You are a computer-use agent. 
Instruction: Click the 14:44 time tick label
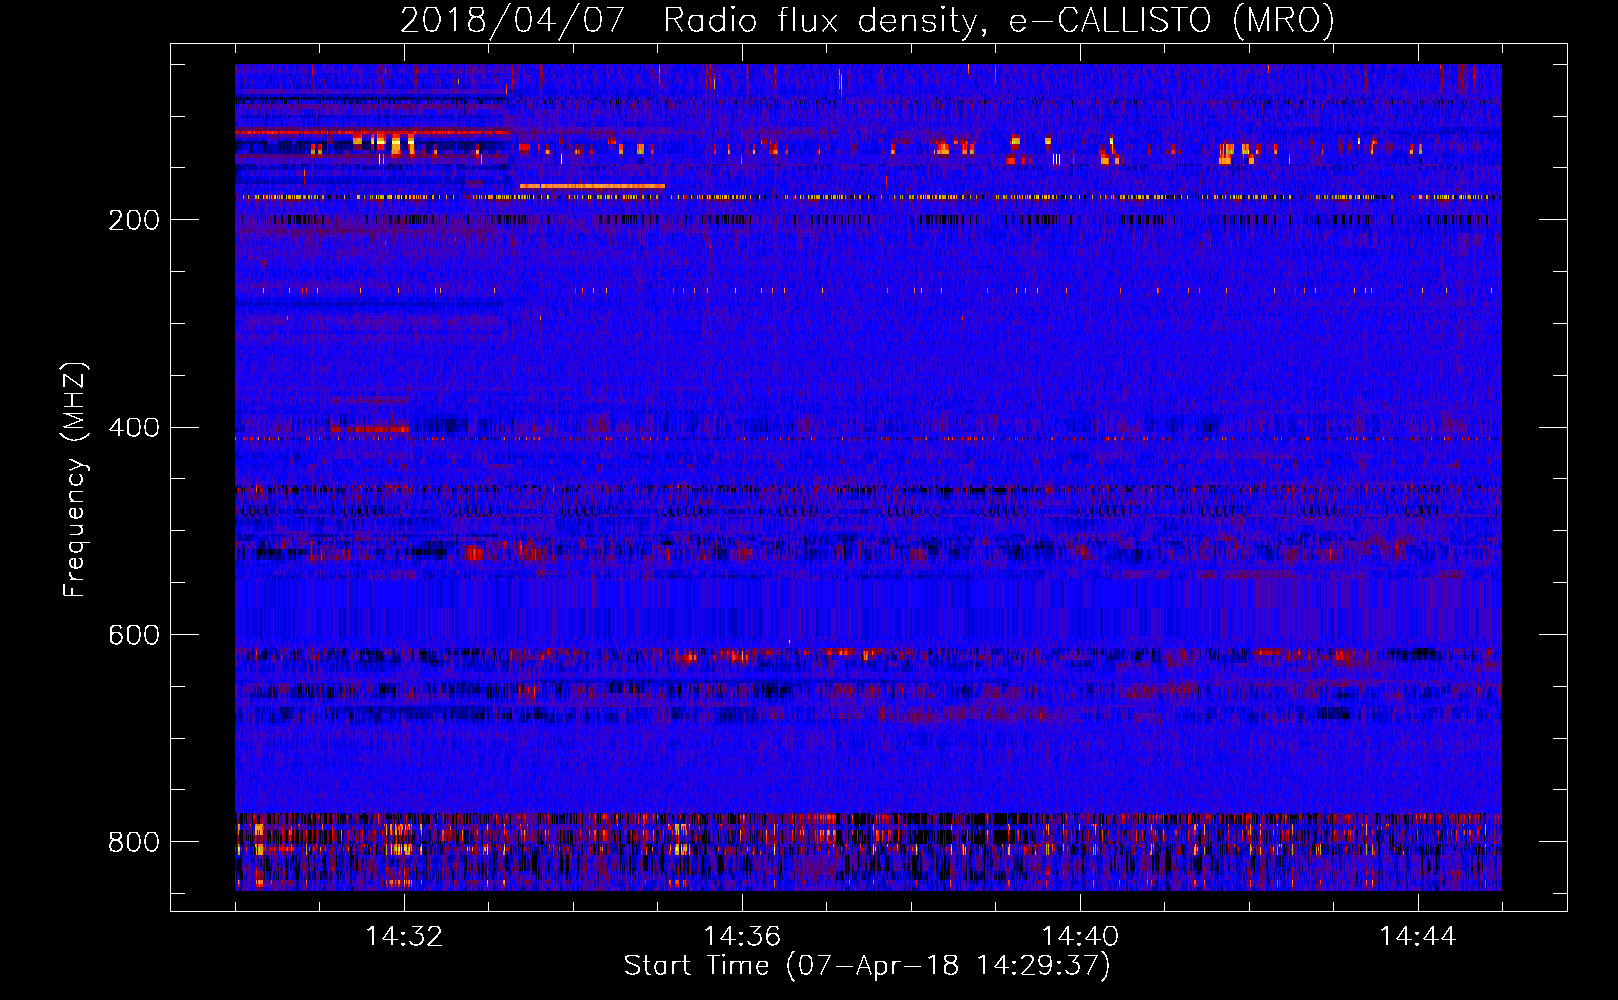click(x=1418, y=937)
